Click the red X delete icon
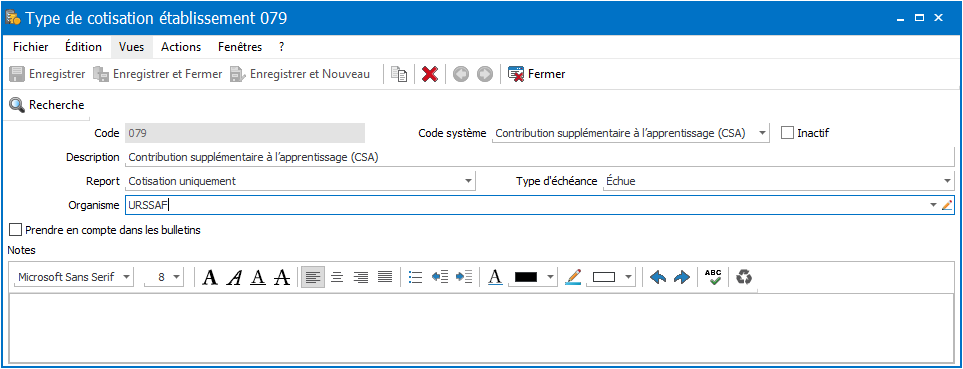 430,74
